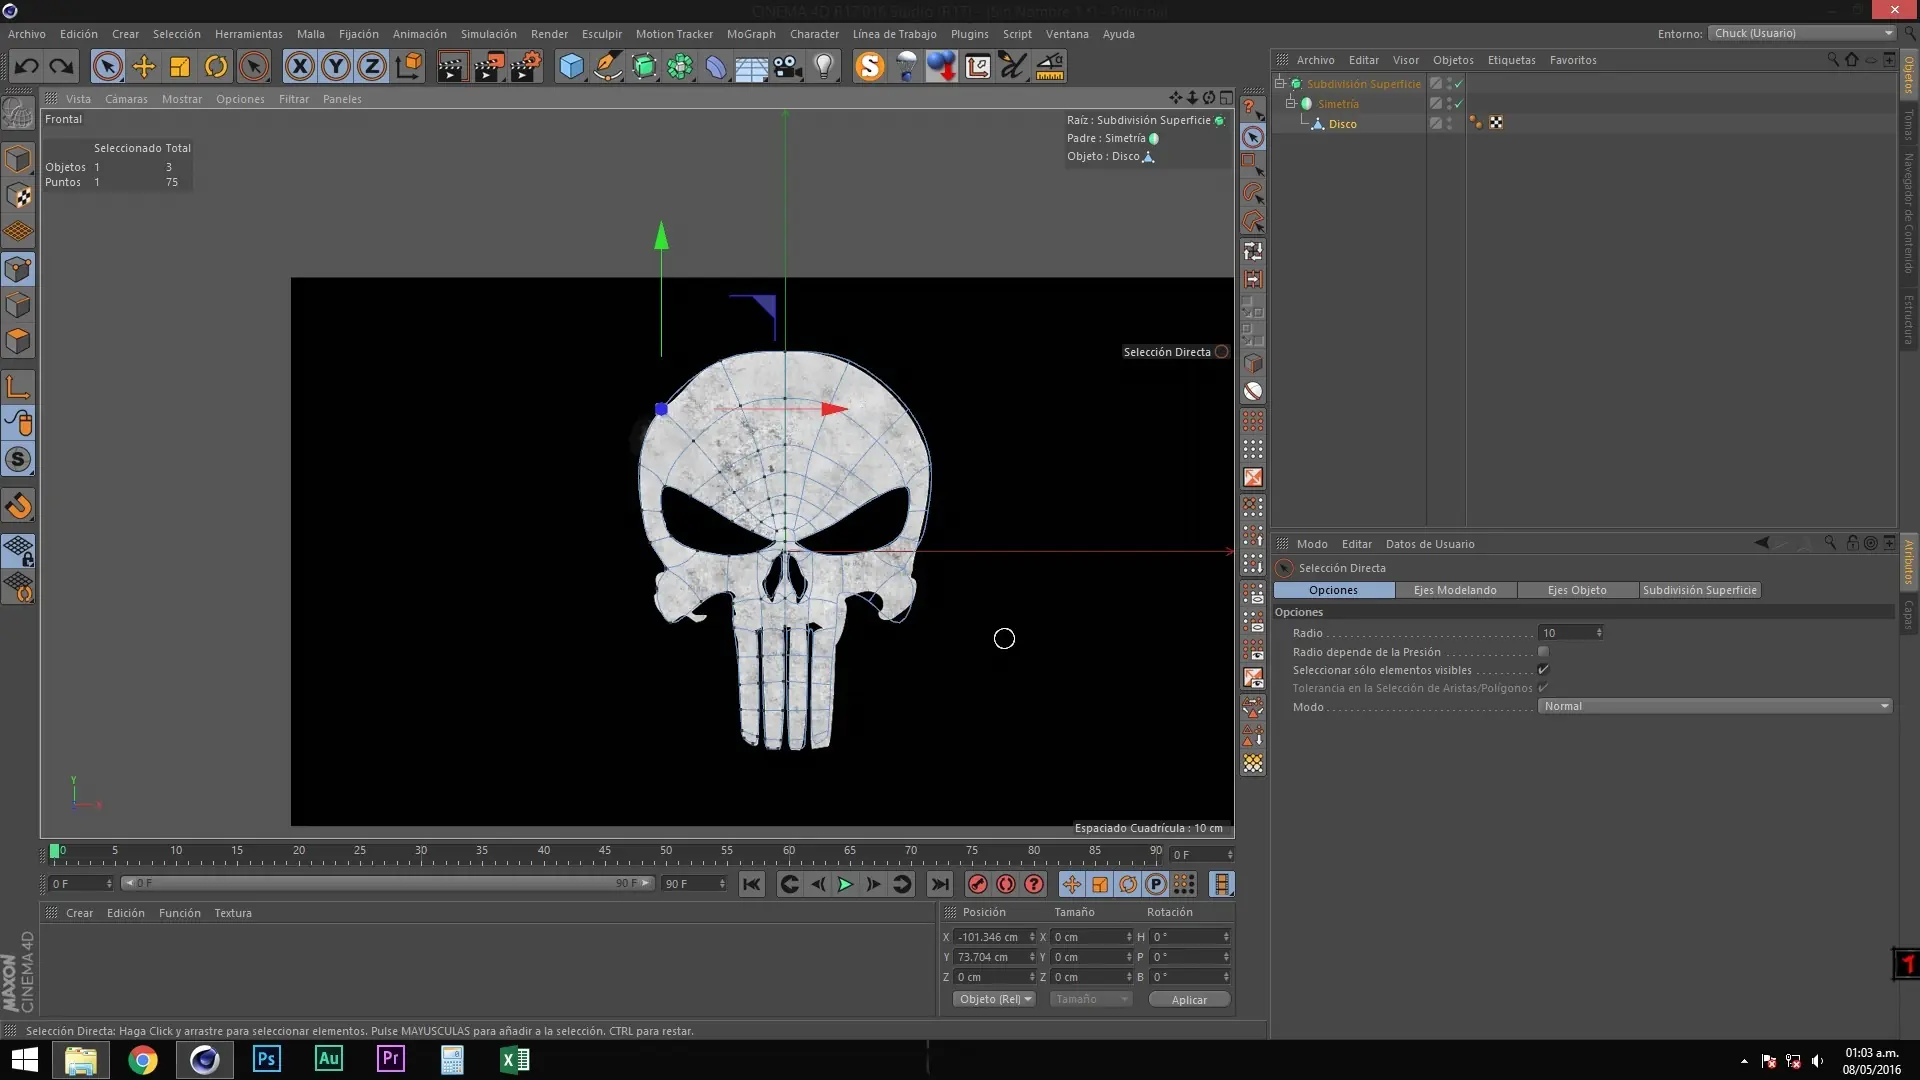Open render settings icon
This screenshot has width=1920, height=1080.
[526, 67]
